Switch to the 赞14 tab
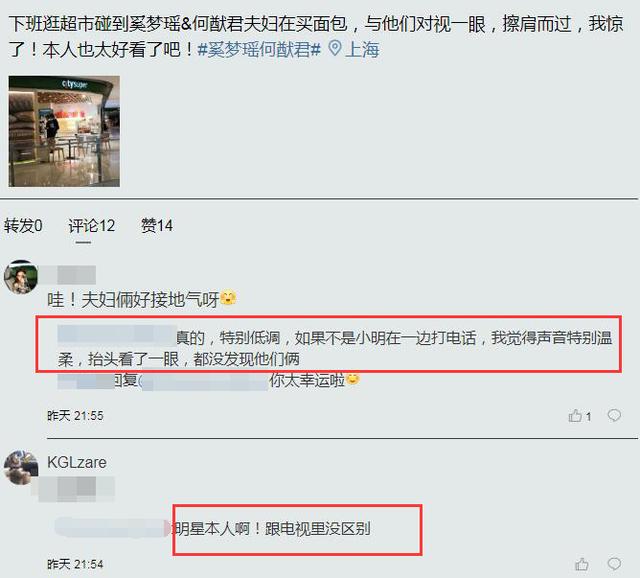 click(x=157, y=226)
